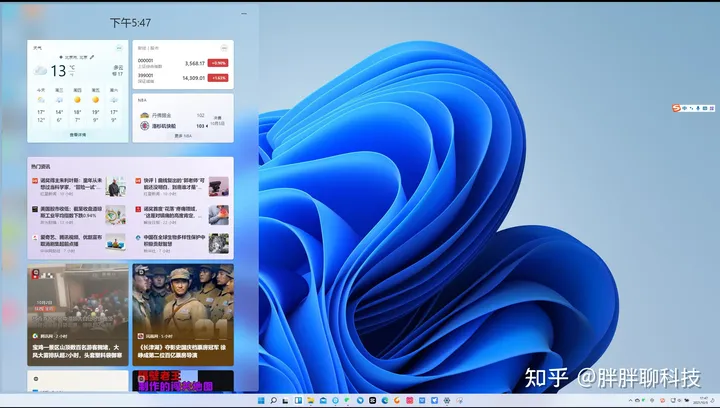Select the forecast column showing 14° and 6°
720x408 pixels.
[x=59, y=105]
